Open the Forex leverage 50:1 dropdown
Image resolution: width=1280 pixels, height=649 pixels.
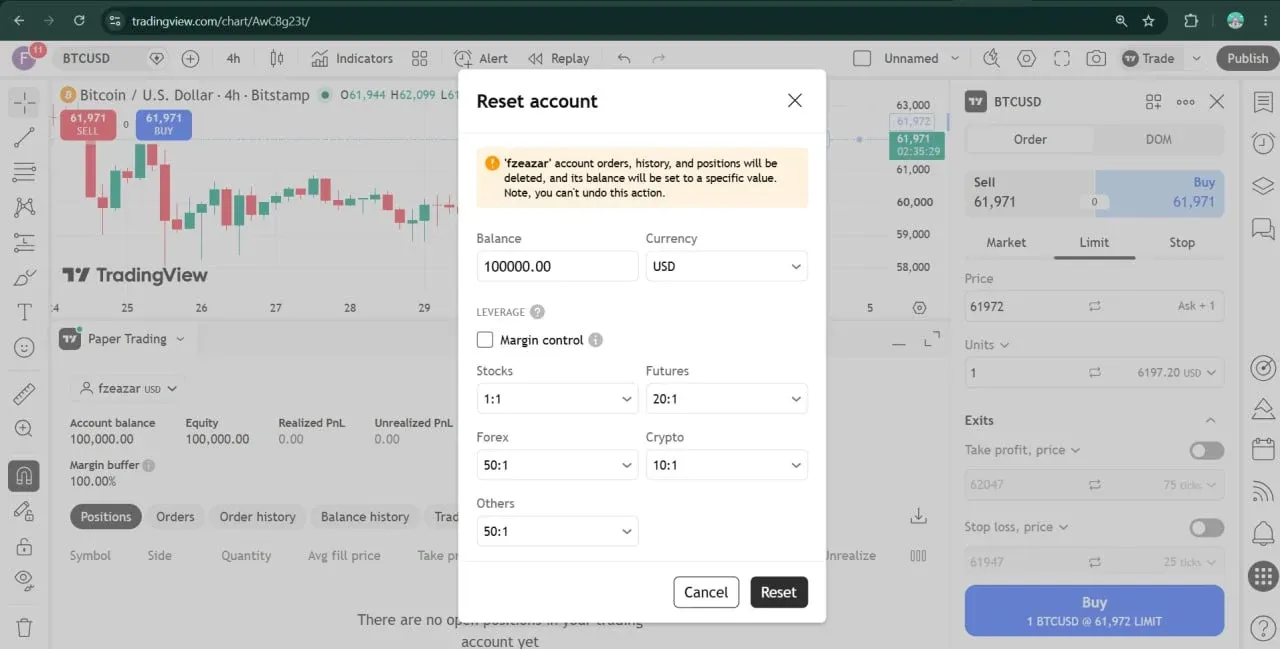[557, 465]
